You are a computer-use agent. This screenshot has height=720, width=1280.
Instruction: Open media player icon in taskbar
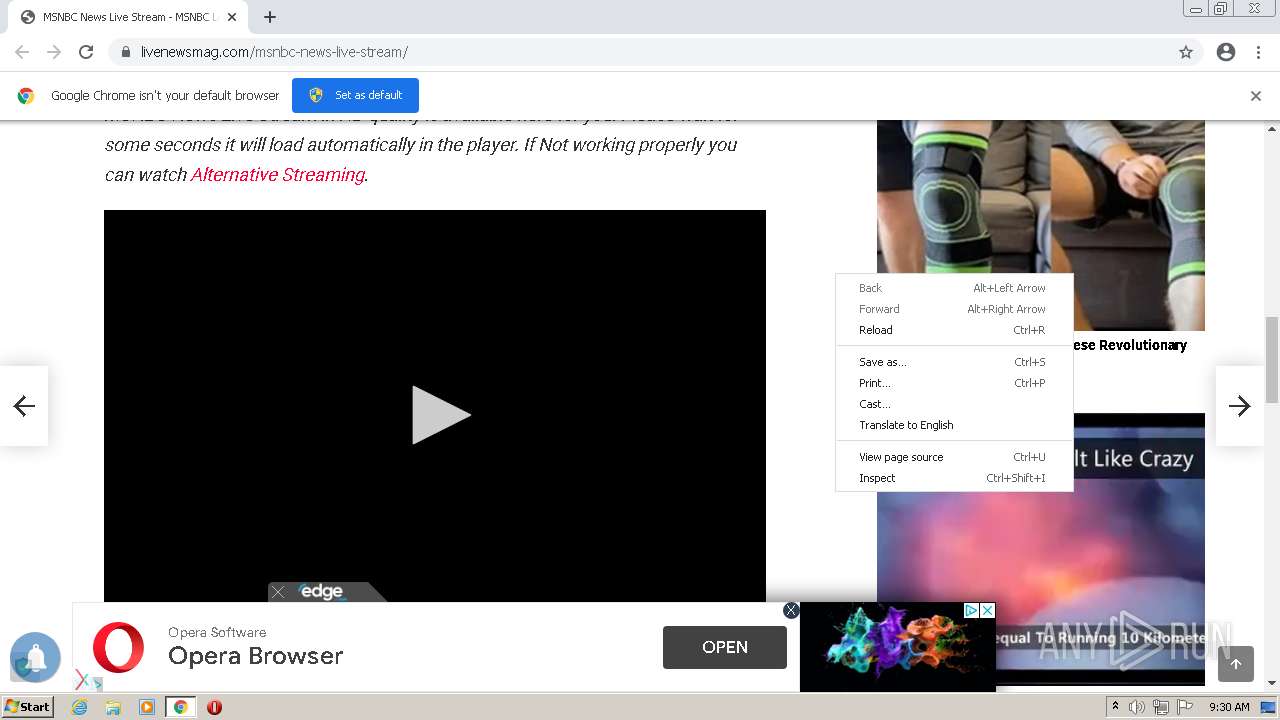tap(147, 707)
